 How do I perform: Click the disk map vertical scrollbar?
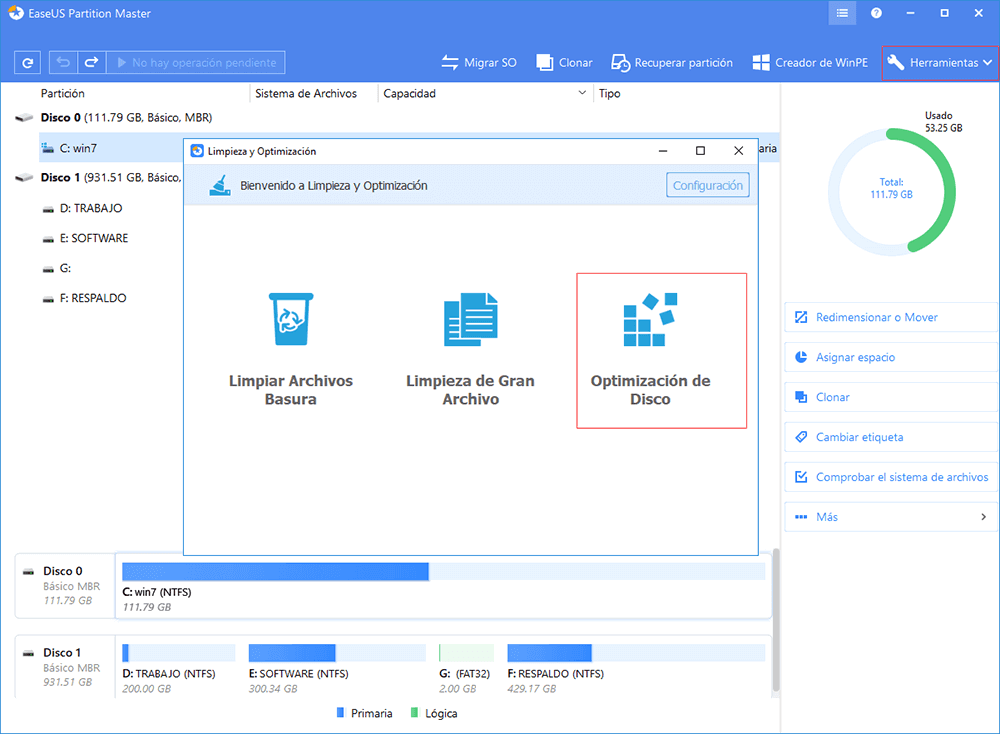point(776,620)
